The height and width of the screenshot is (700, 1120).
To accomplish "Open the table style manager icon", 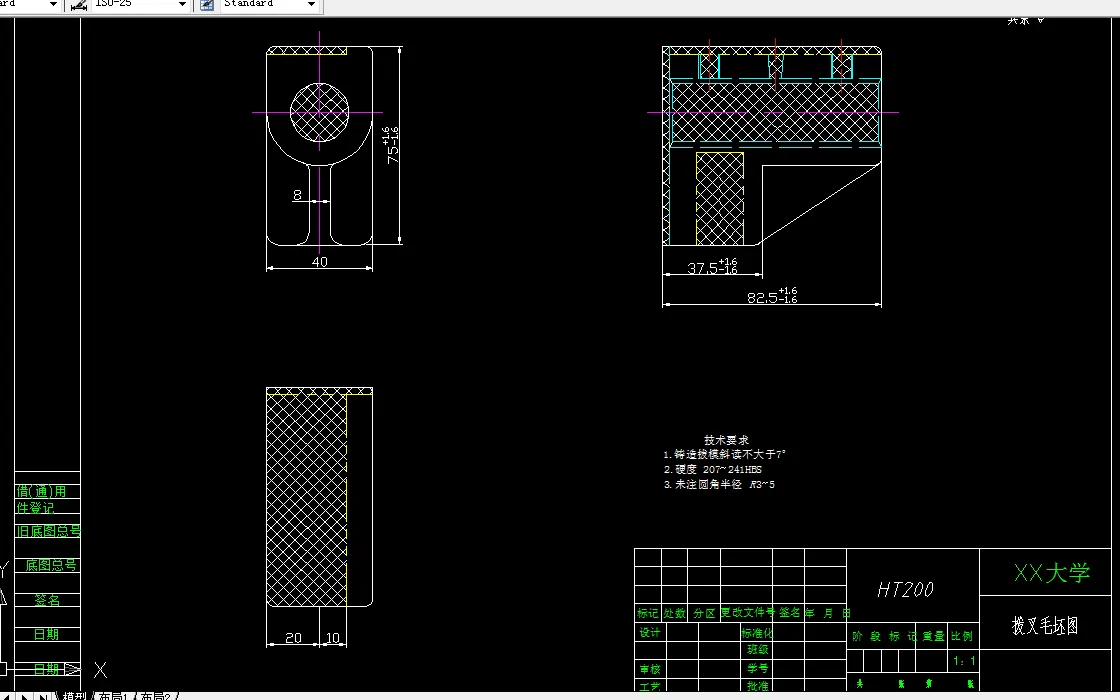I will coord(206,5).
